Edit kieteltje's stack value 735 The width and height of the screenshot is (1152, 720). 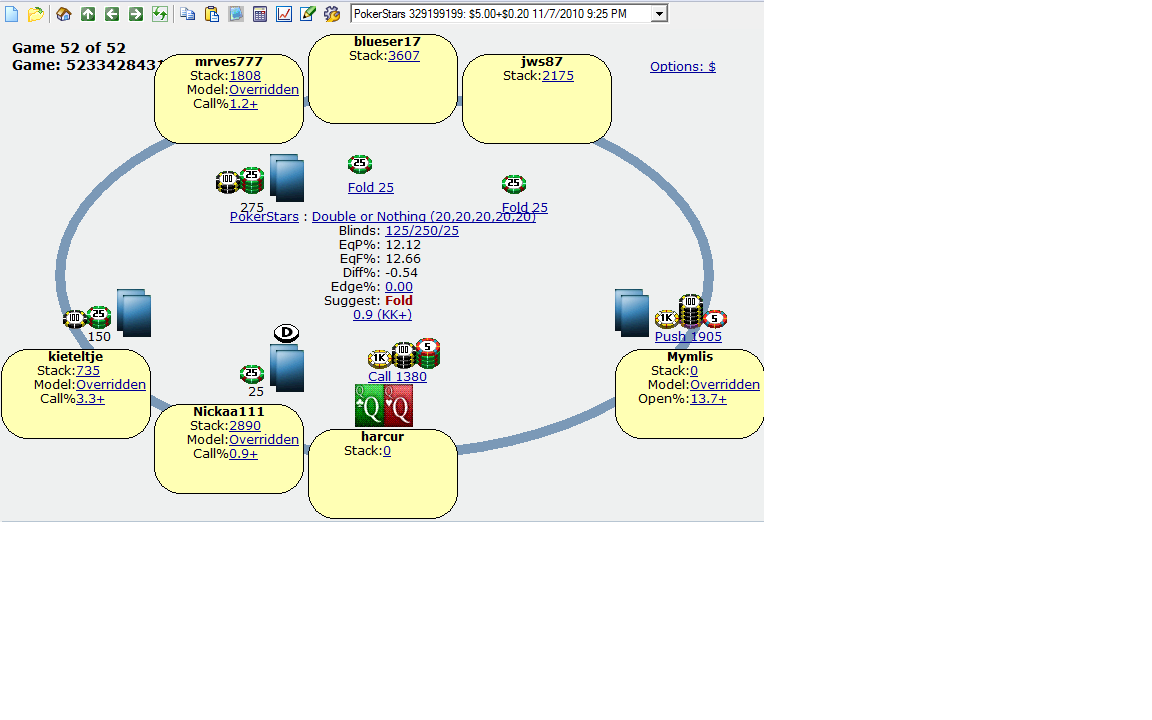pos(88,370)
